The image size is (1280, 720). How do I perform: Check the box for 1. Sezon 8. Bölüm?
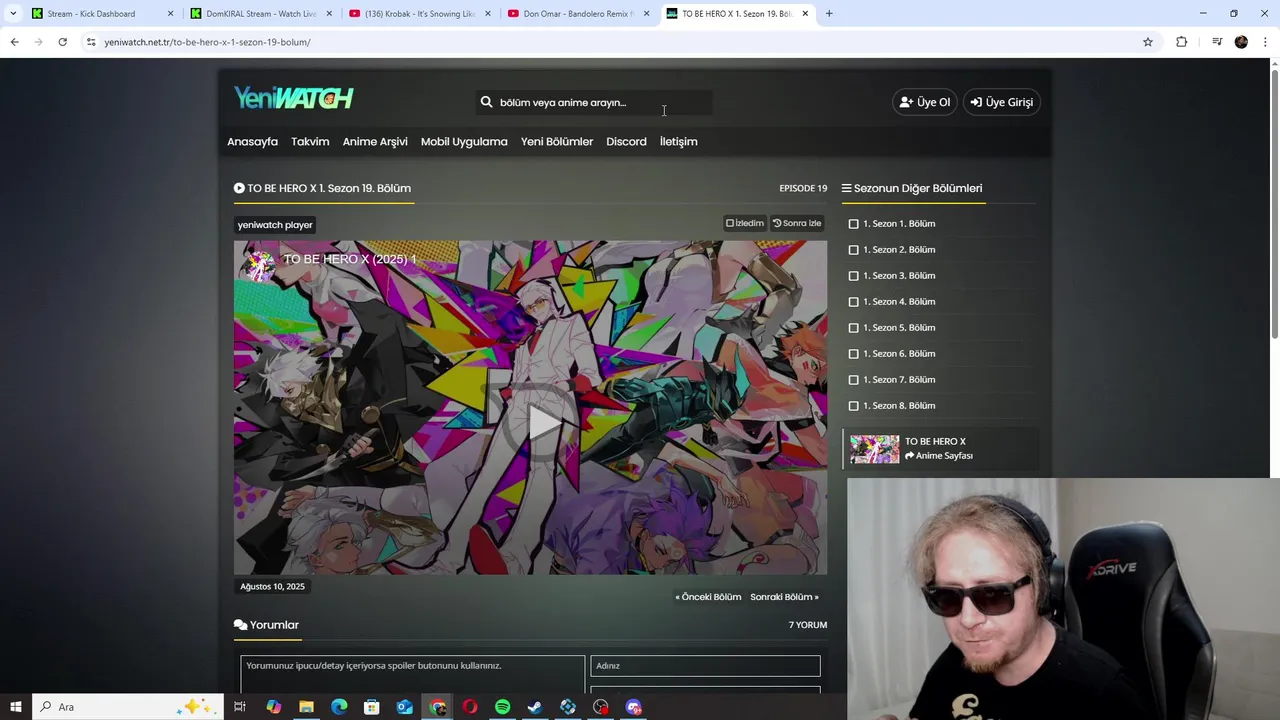853,406
